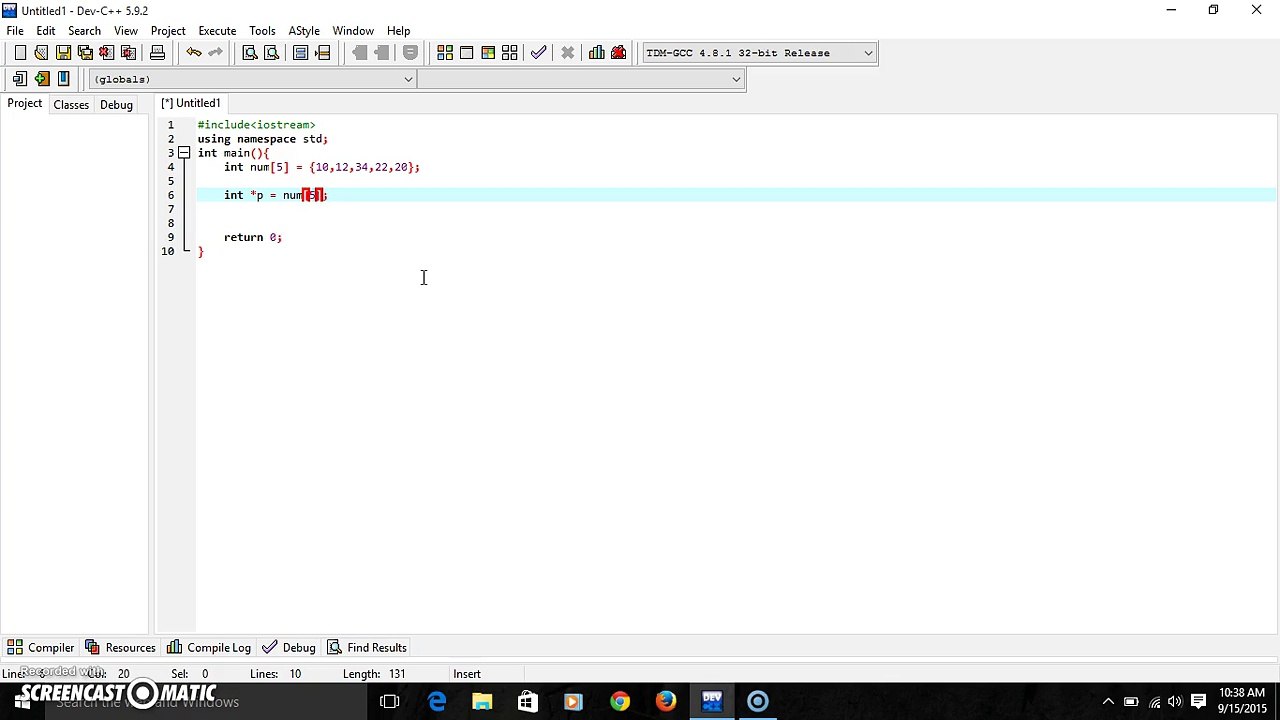Viewport: 1280px width, 720px height.
Task: Open the Search menu
Action: point(84,31)
